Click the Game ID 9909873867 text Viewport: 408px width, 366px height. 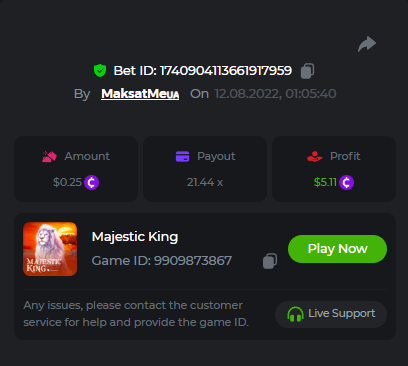coord(162,261)
